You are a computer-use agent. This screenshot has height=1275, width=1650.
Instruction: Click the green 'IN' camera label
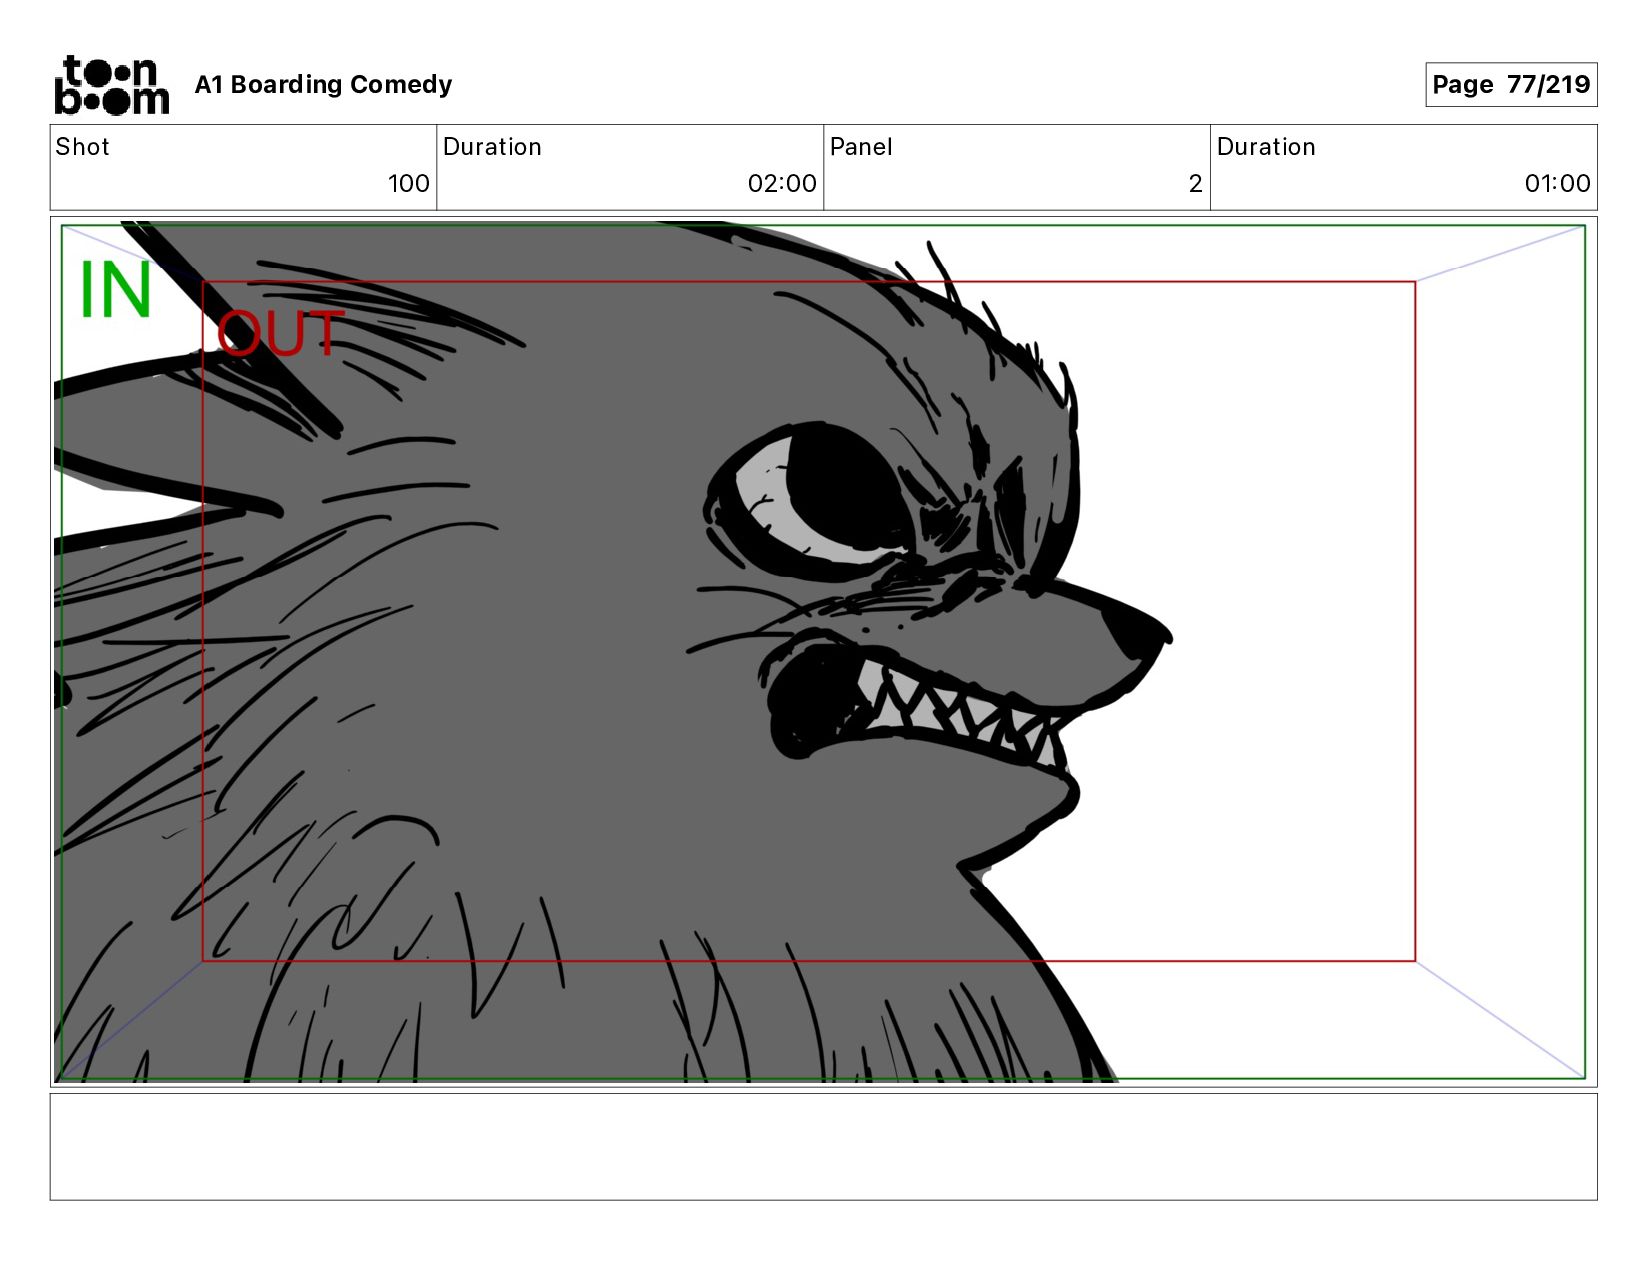click(x=115, y=290)
